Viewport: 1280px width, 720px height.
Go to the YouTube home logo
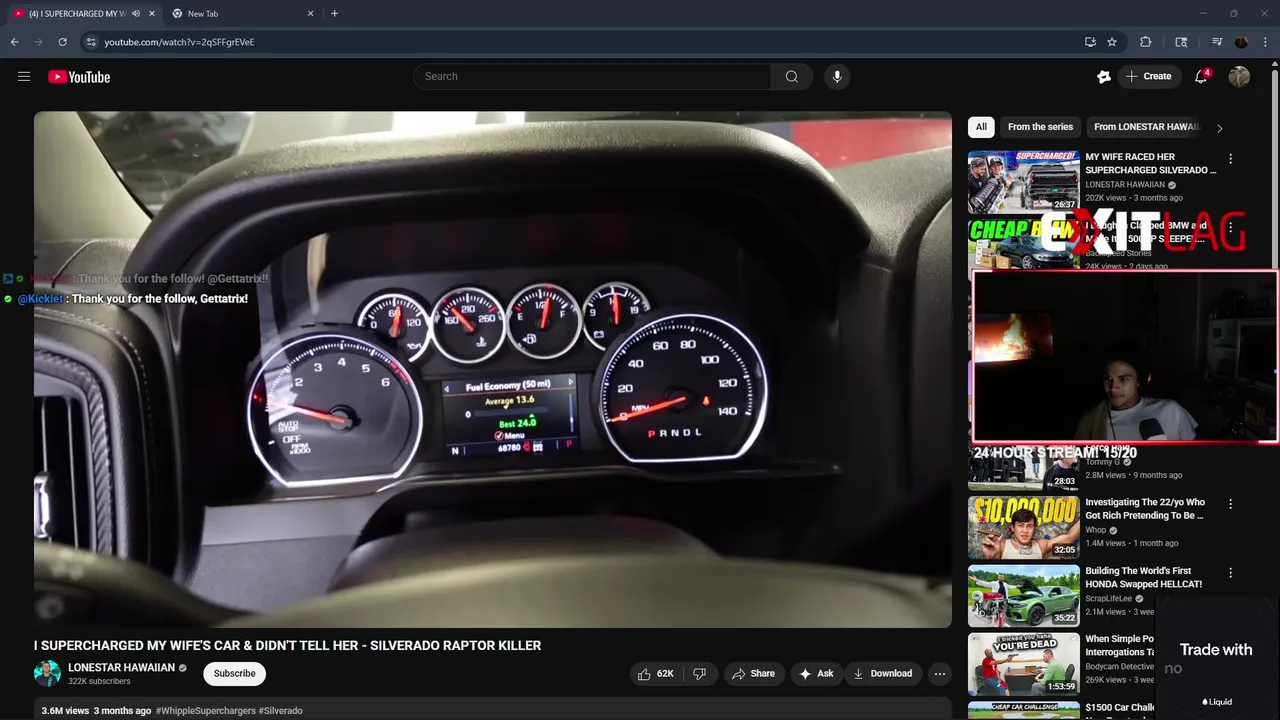(x=79, y=77)
